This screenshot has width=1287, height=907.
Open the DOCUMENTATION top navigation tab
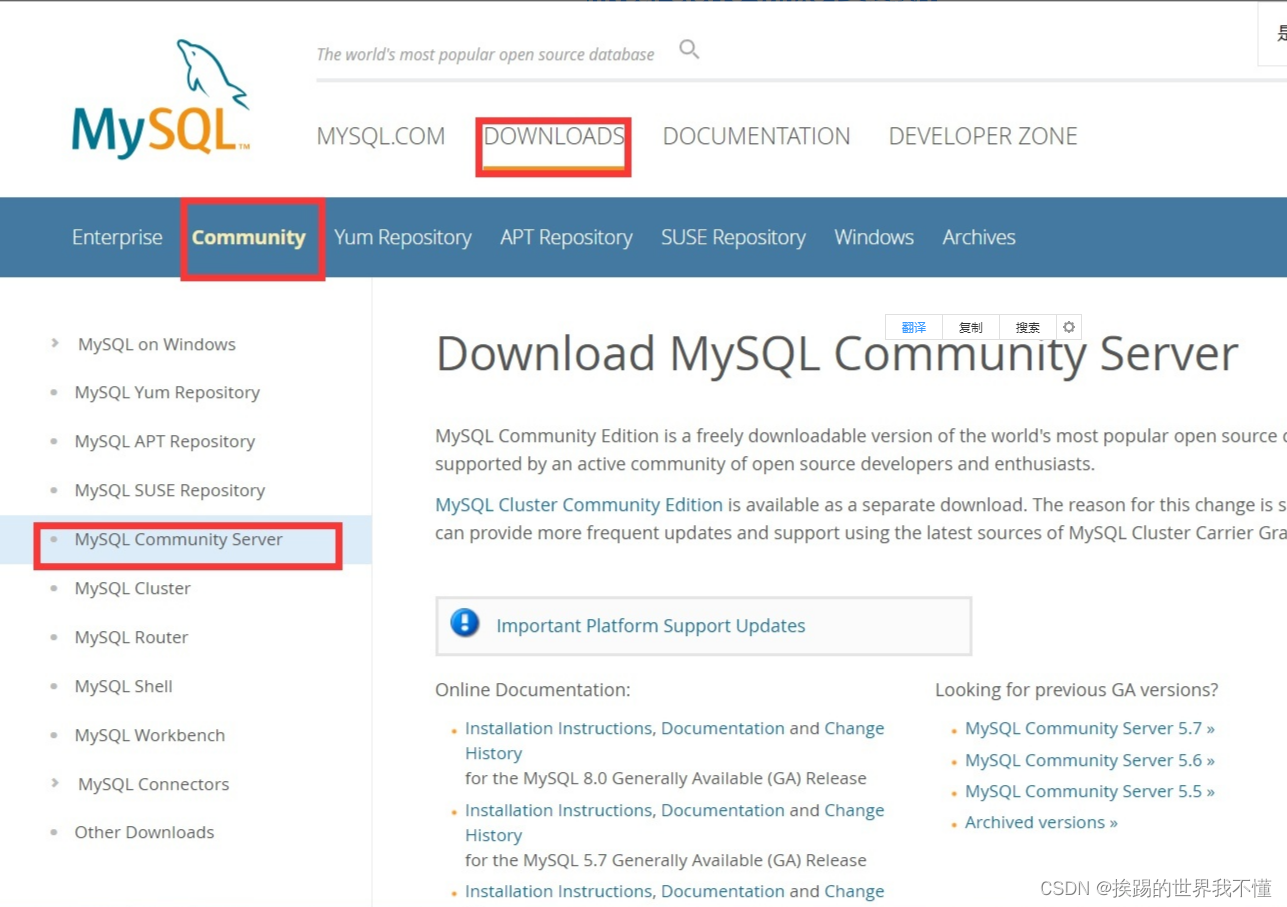[x=757, y=136]
